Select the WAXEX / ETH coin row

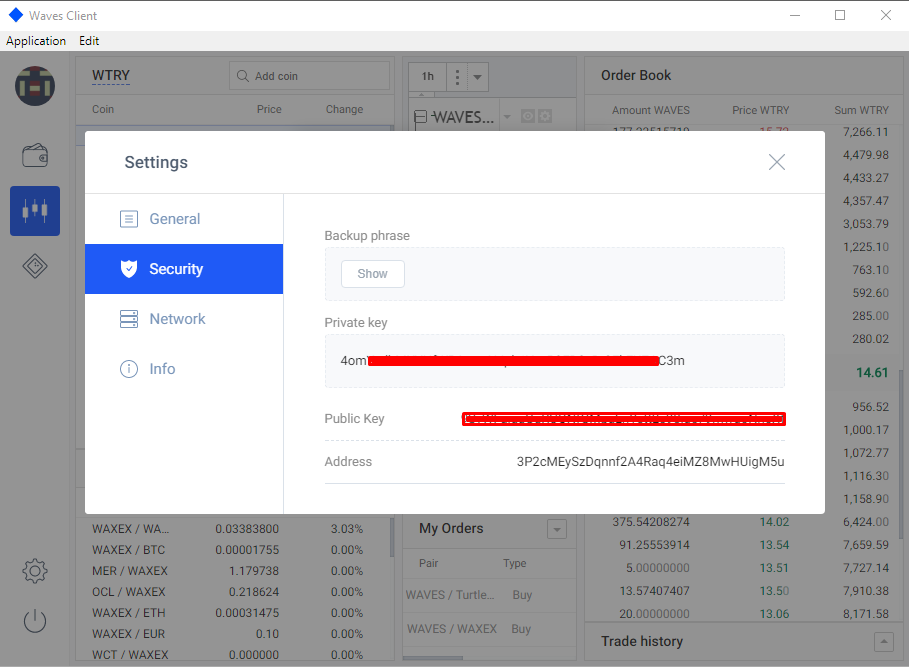[234, 613]
